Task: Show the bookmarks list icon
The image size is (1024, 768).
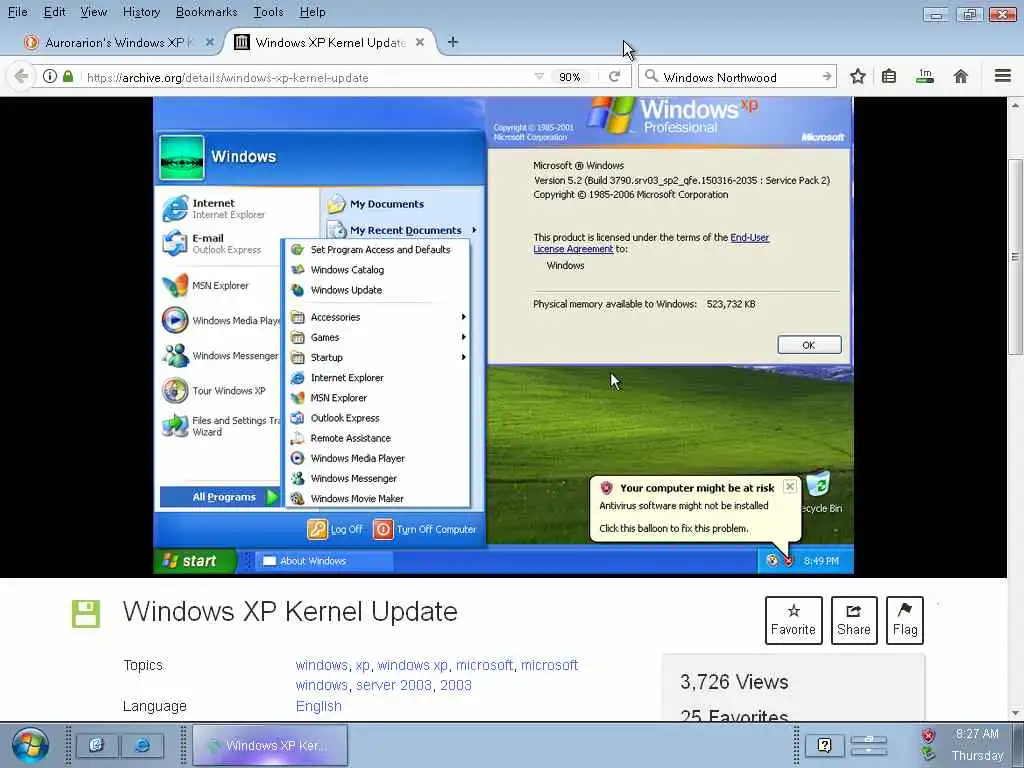Action: point(889,76)
